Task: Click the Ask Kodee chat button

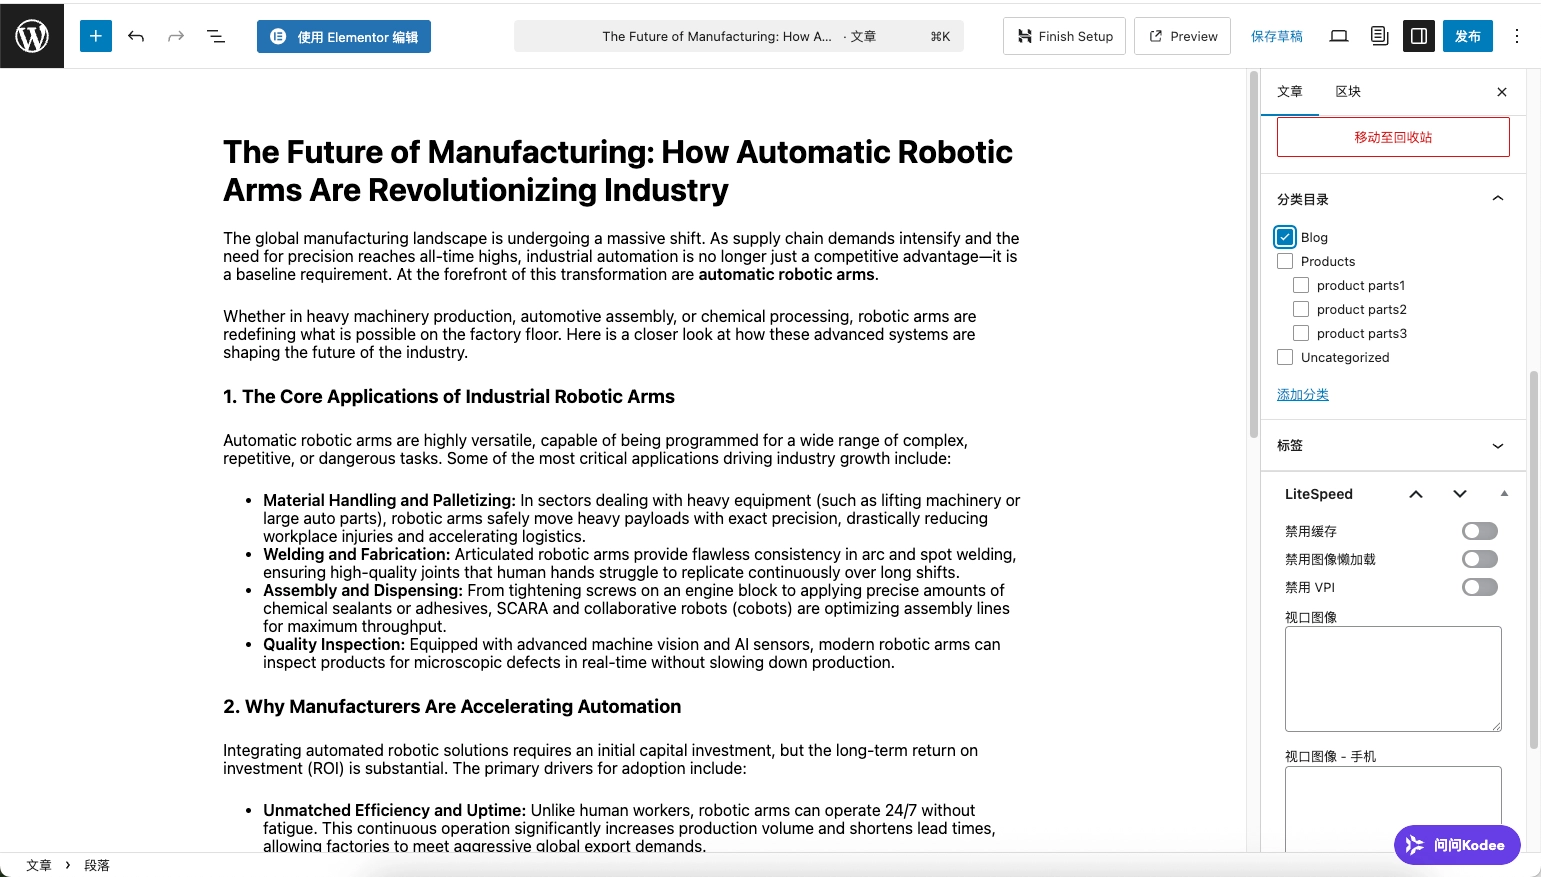Action: pos(1457,845)
